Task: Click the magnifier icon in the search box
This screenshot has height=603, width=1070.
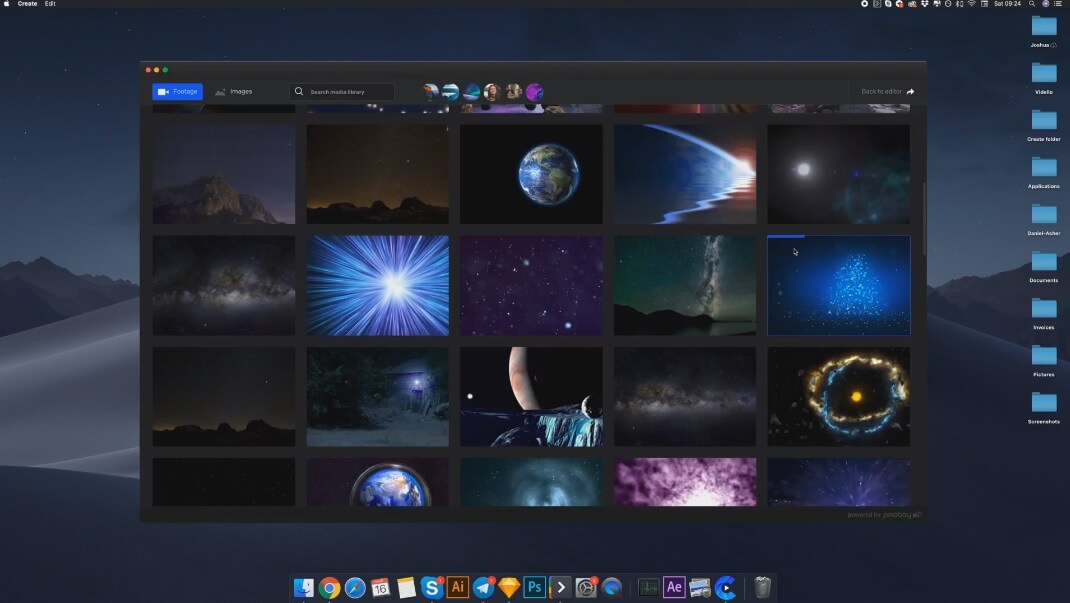Action: click(x=299, y=91)
